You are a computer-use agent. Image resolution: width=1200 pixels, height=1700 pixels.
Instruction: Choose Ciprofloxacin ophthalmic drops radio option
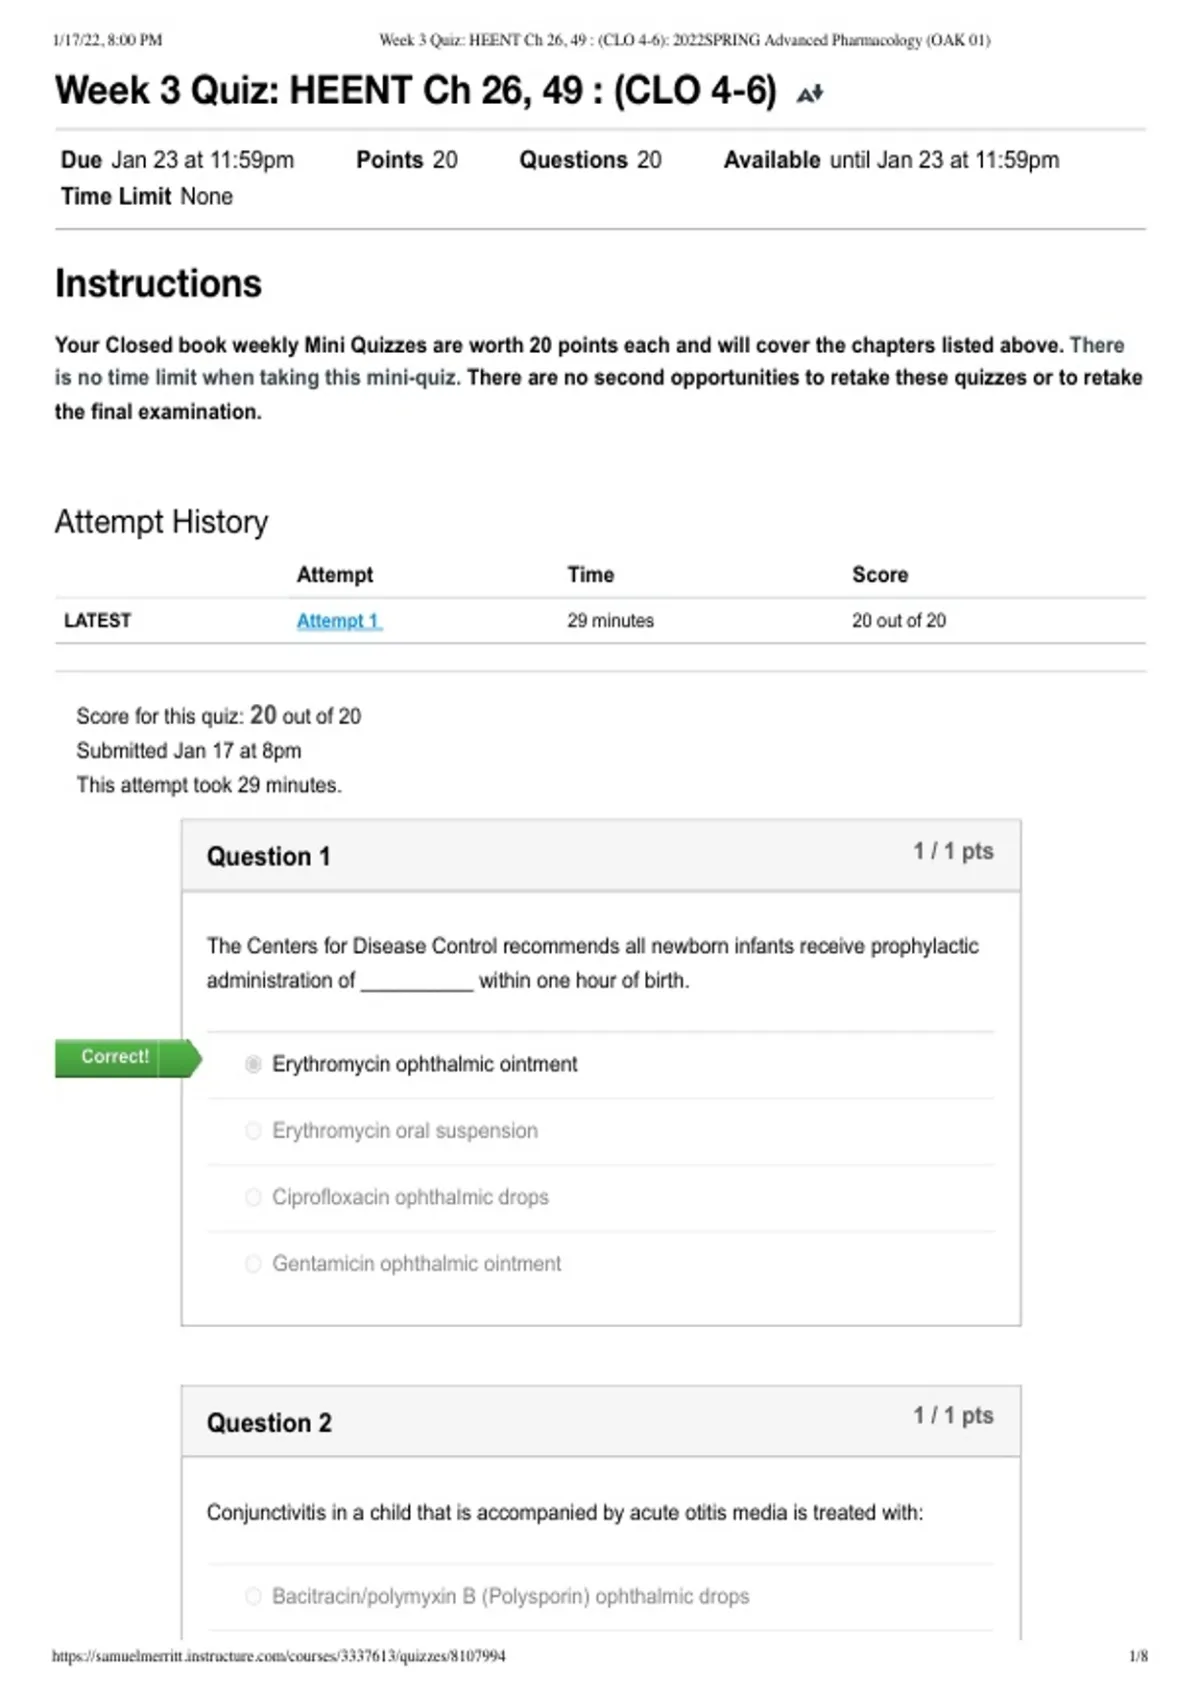coord(254,1197)
